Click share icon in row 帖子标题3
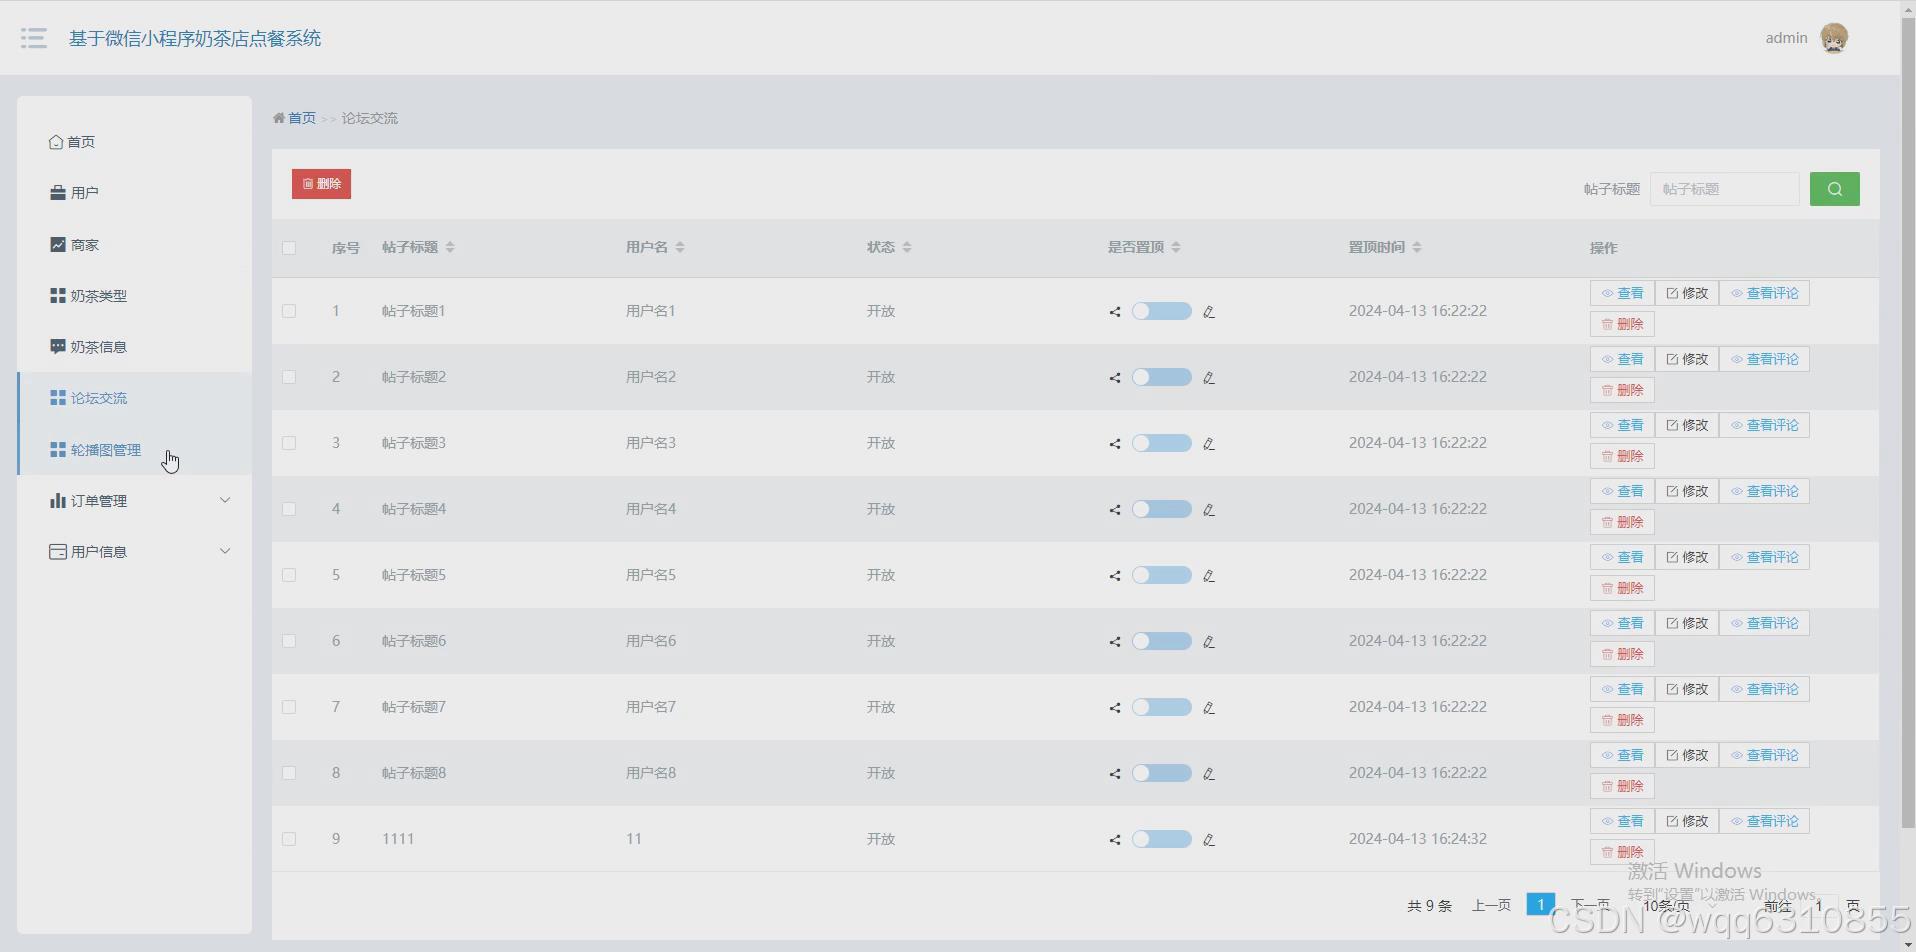Viewport: 1916px width, 952px height. [1114, 444]
